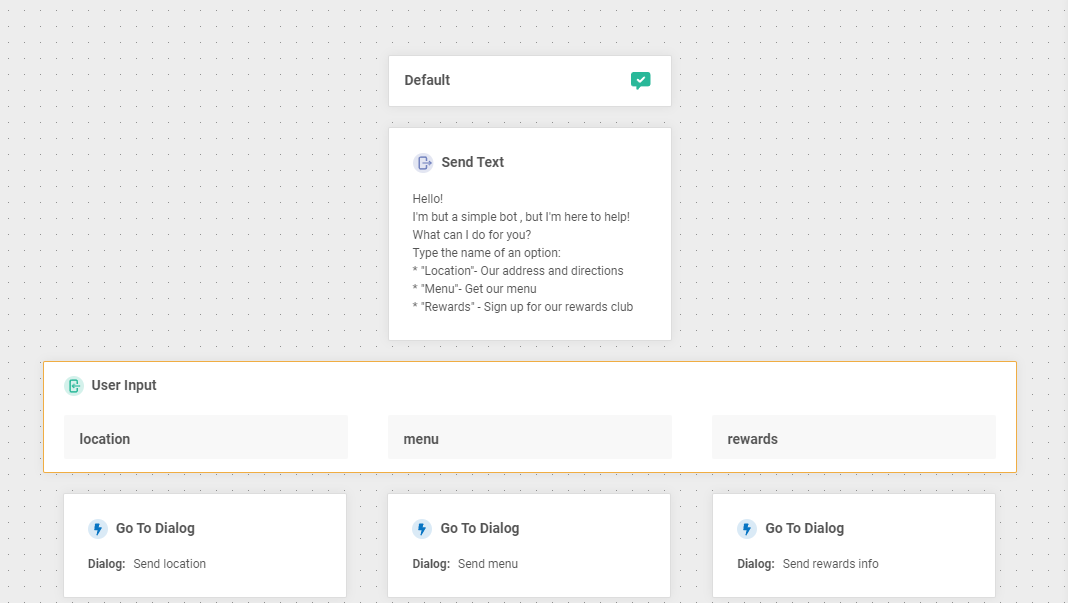Select the User Input heading
Image resolution: width=1068 pixels, height=603 pixels.
(x=124, y=386)
